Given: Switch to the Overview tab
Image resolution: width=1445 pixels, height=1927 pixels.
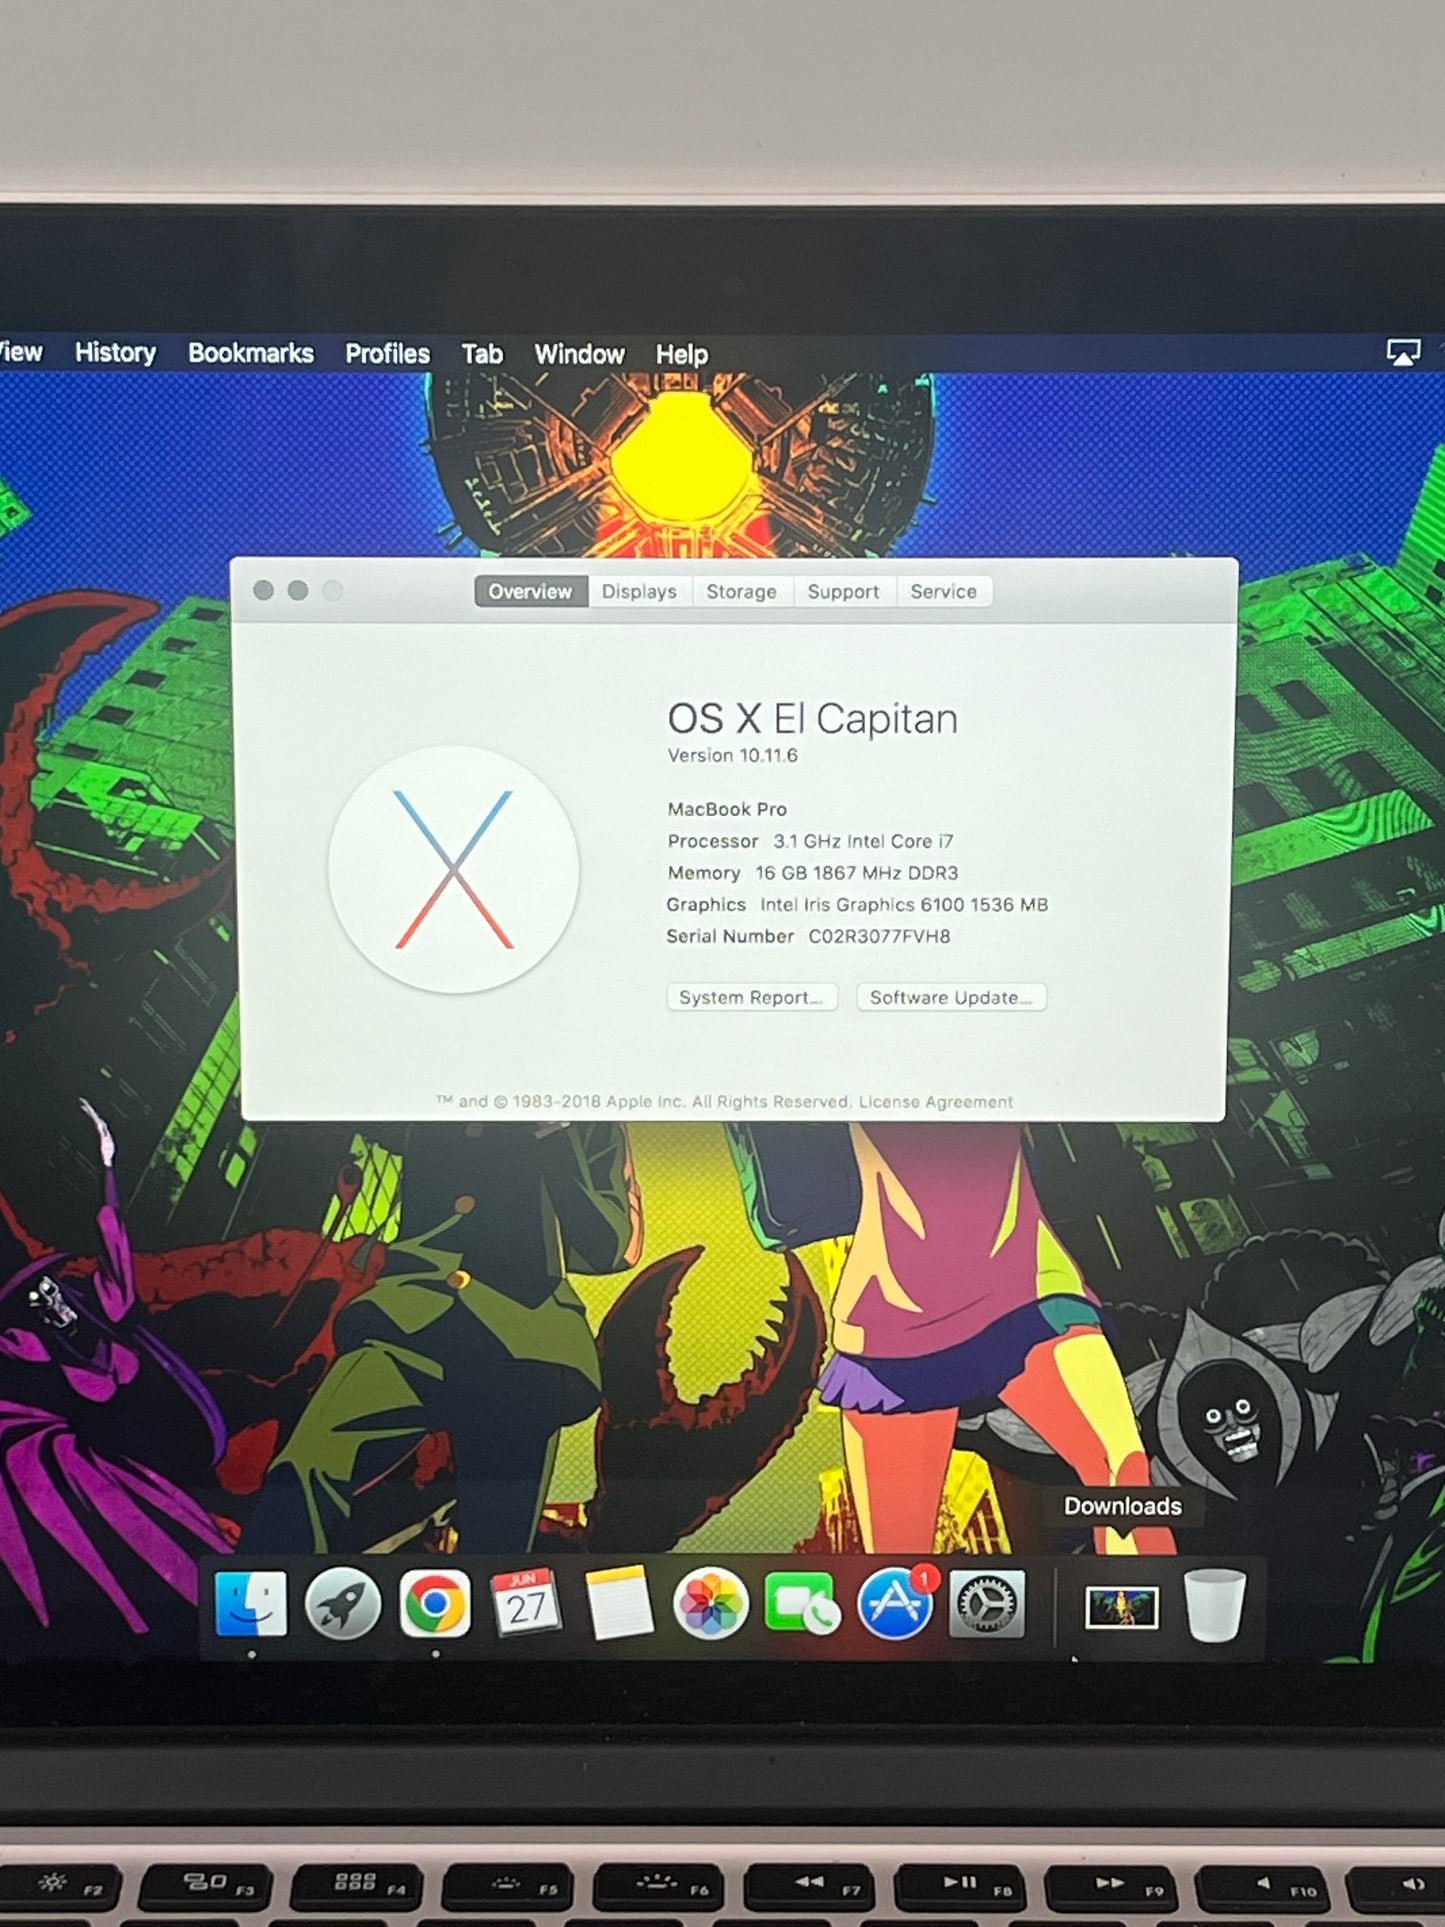Looking at the screenshot, I should click(x=531, y=591).
